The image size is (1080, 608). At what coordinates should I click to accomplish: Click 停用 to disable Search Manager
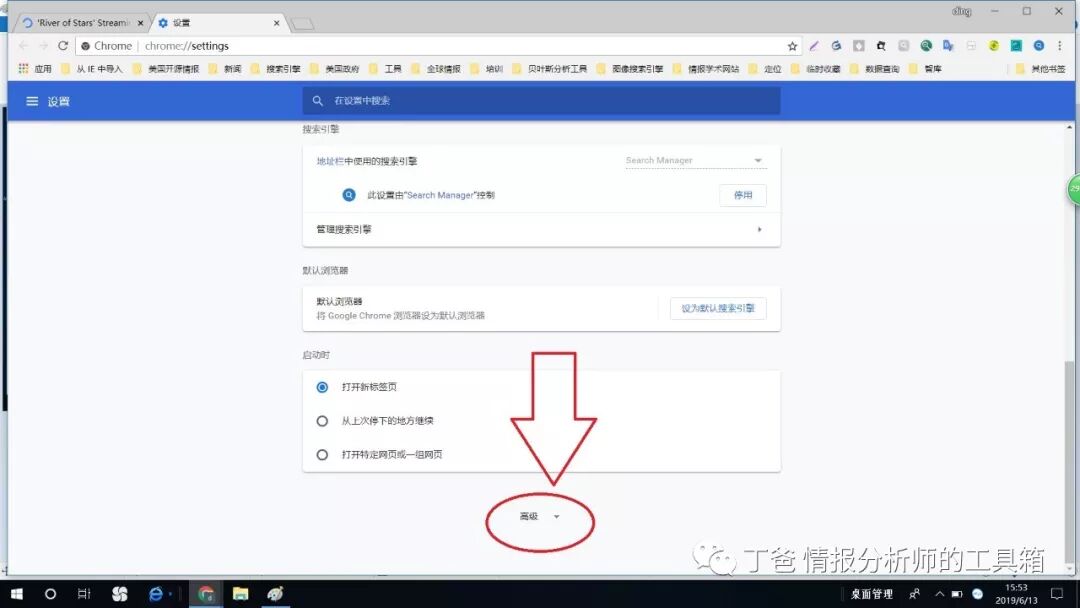[x=742, y=195]
